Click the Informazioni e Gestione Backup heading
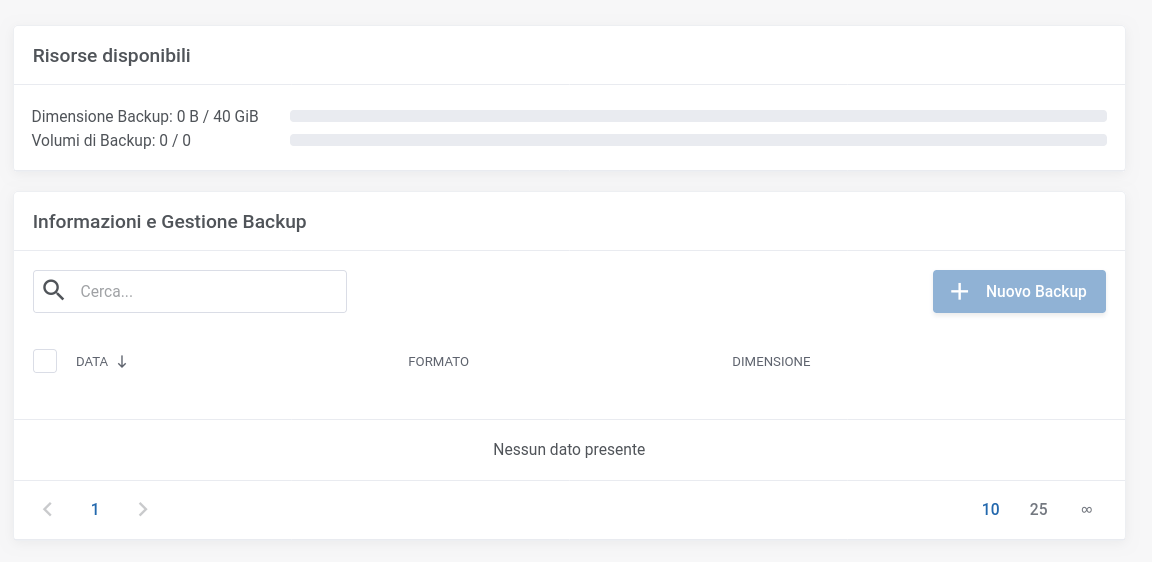 point(170,222)
